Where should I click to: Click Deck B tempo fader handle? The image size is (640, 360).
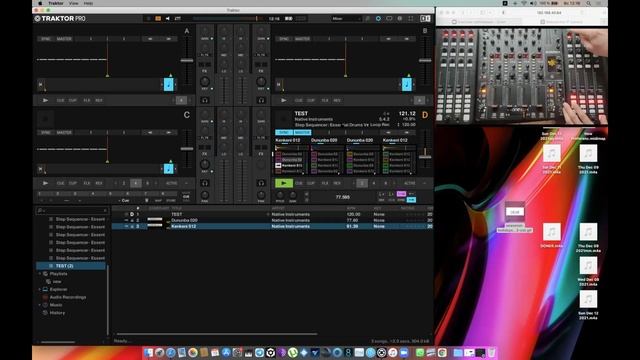tap(425, 60)
